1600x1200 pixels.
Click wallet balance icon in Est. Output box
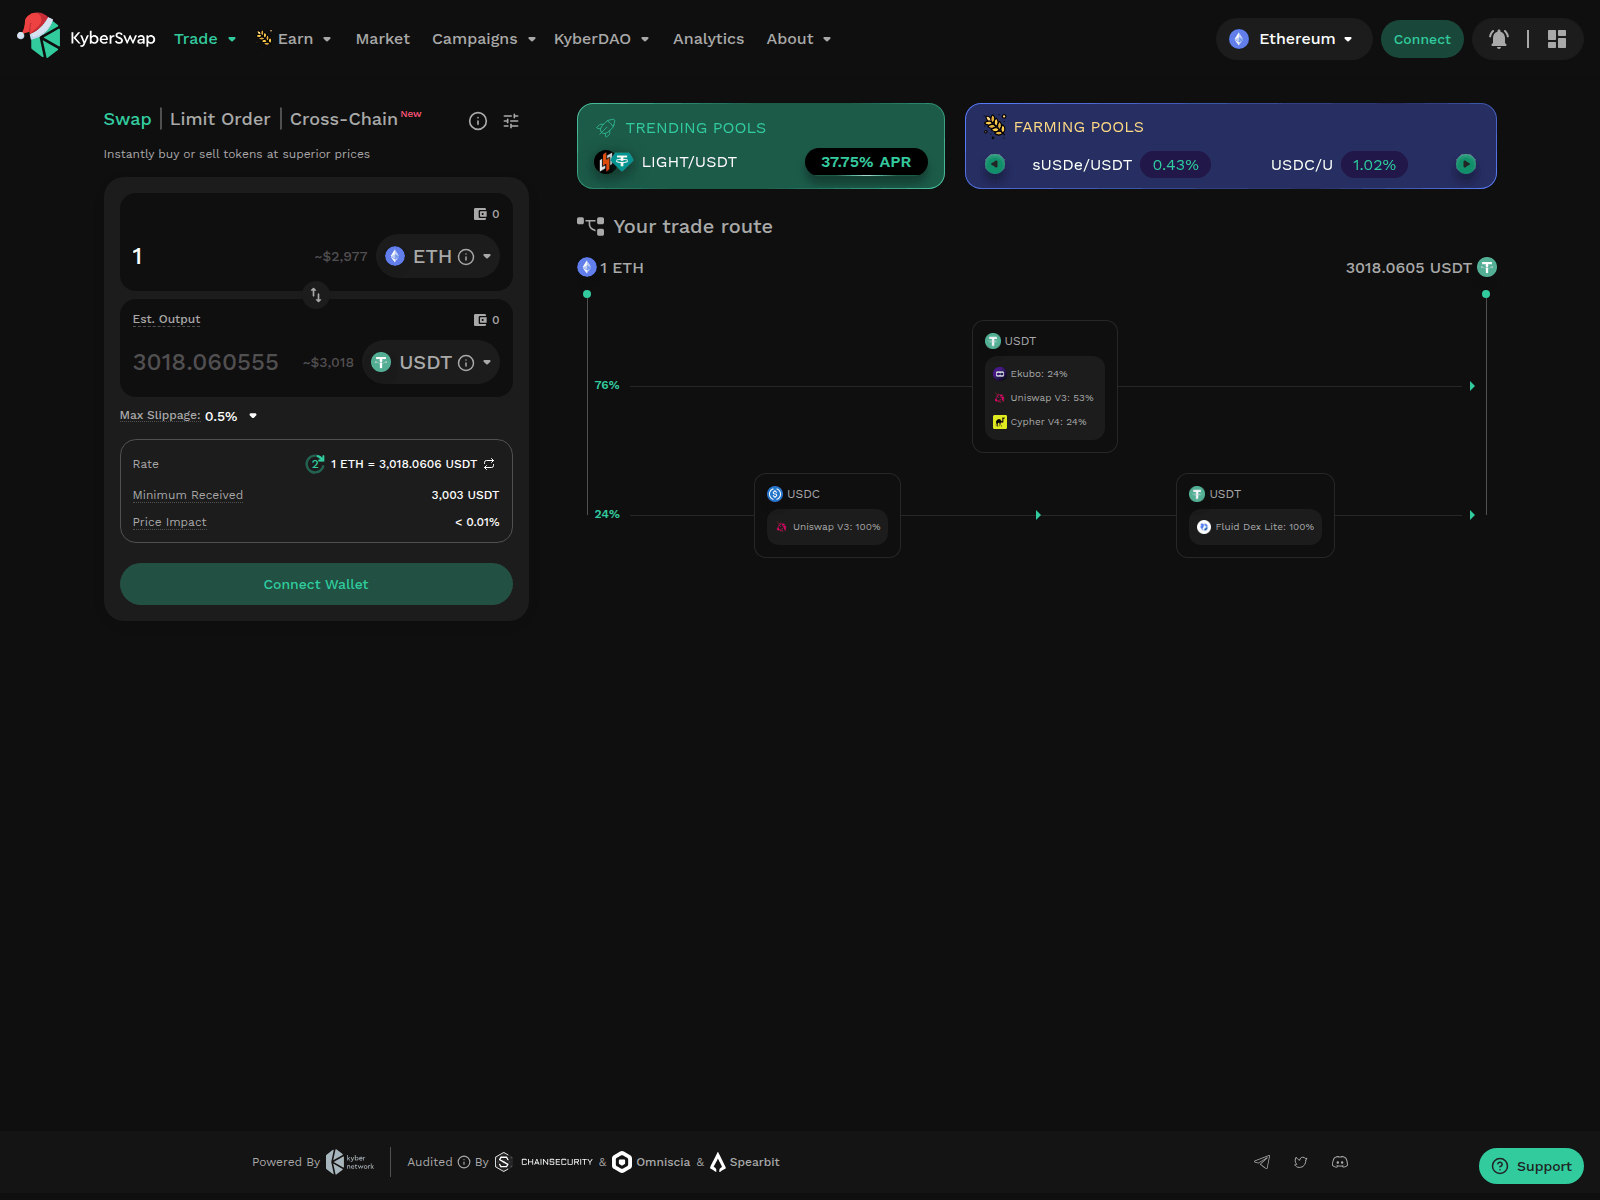(x=480, y=320)
